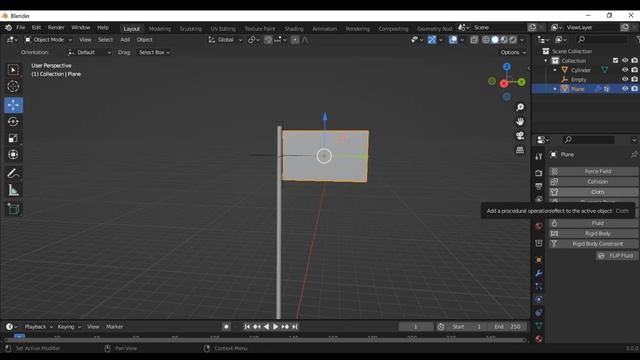Open the Render properties tab
Screen dimensions: 640x360
[539, 173]
